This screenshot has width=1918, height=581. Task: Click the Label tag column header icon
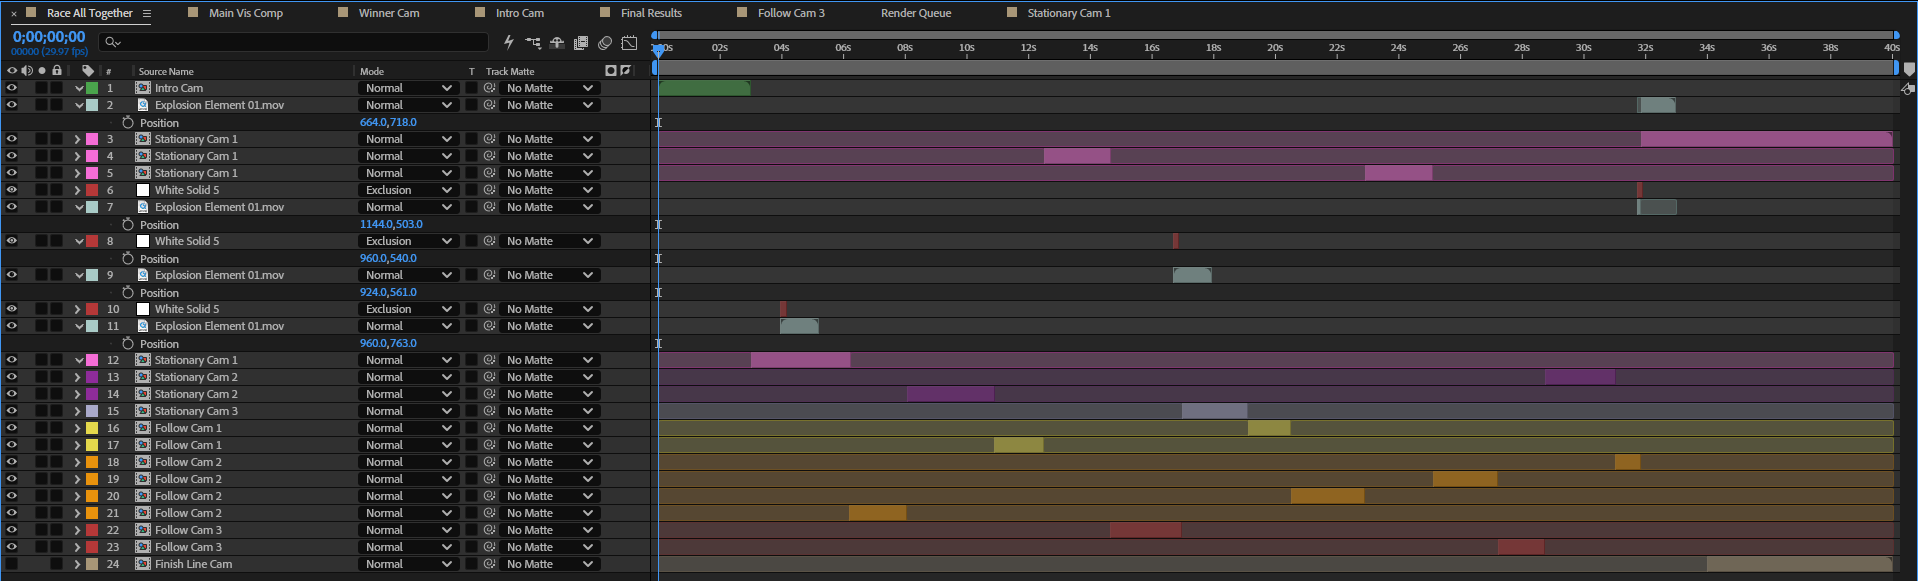[88, 71]
